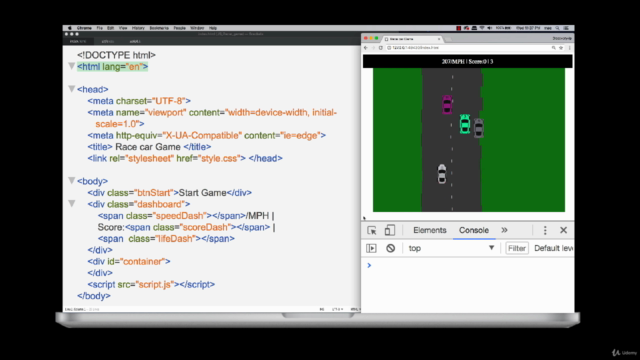
Task: Show more DevTools tabs with the chevron
Action: click(x=504, y=230)
